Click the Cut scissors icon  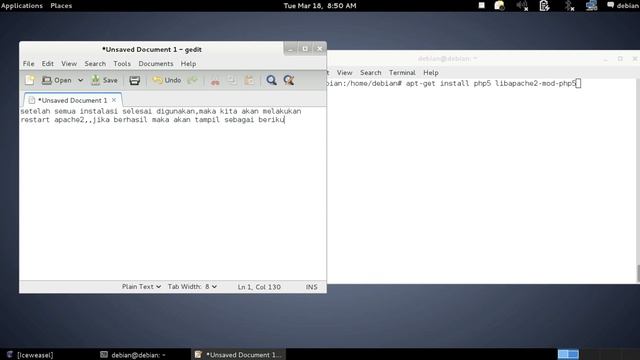tap(215, 80)
